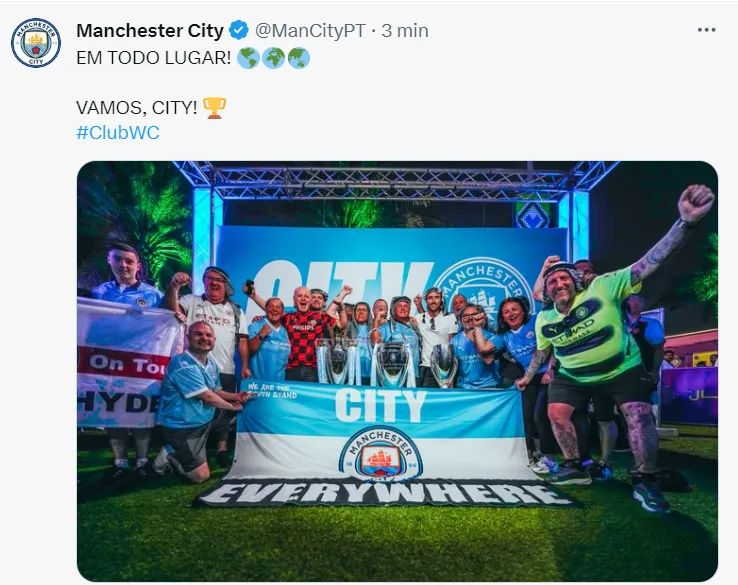Open the Manchester City profile avatar
Viewport: 738px width, 585px height.
click(36, 43)
